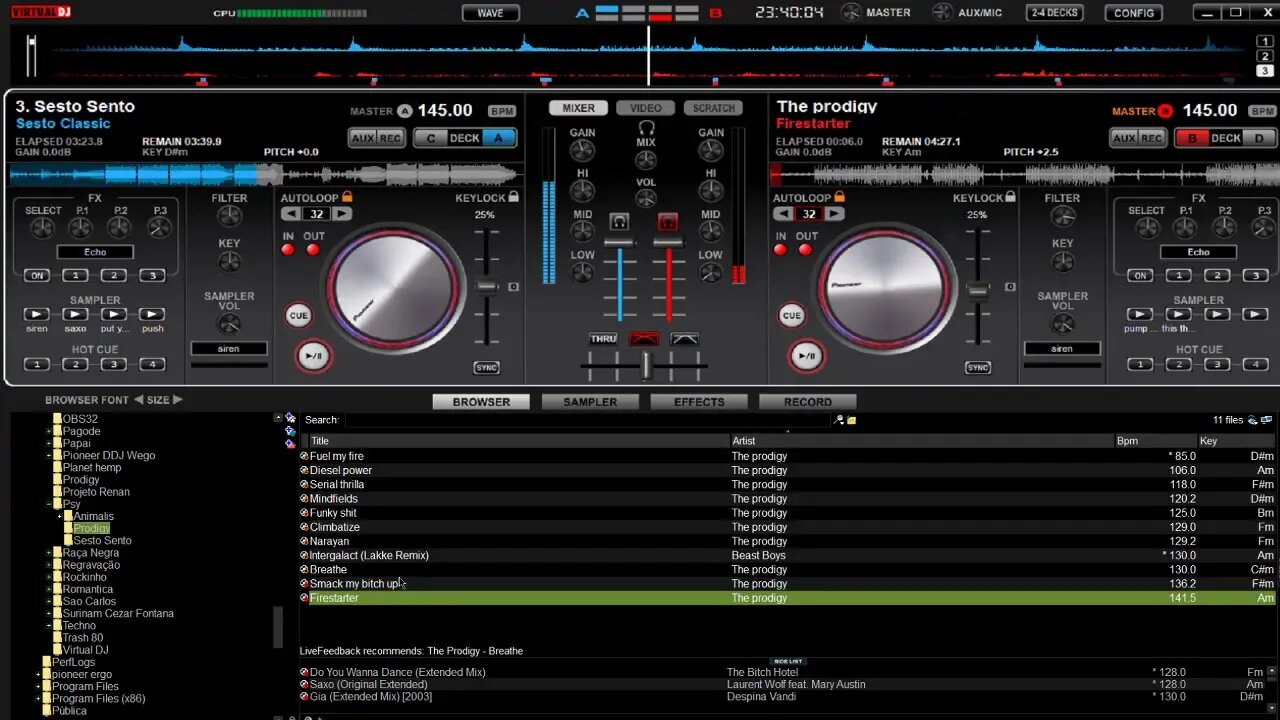Click left deck SAMPLER VOL knob
Viewport: 1280px width, 720px height.
[x=229, y=323]
